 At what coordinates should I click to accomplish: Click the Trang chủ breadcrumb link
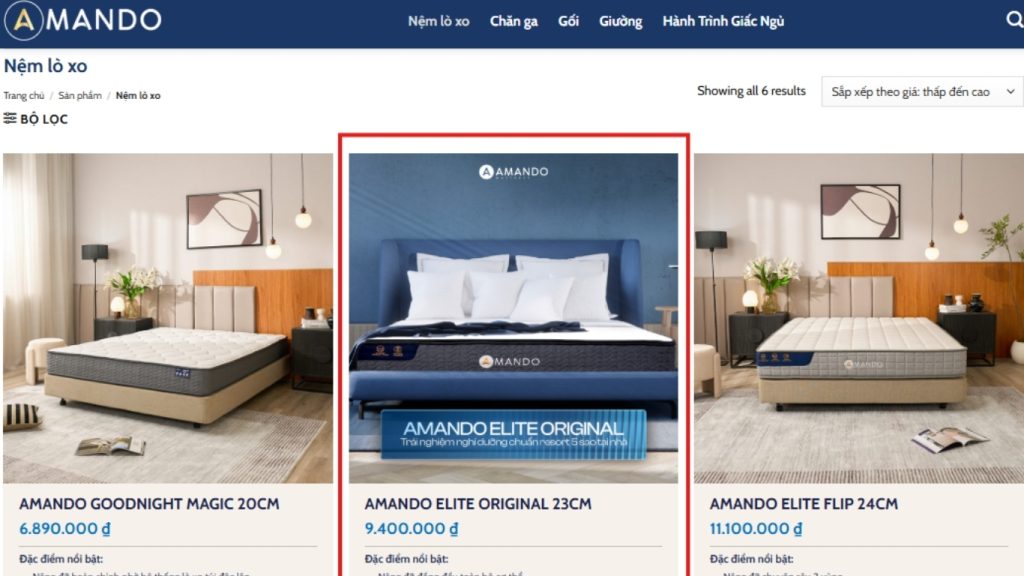[24, 95]
